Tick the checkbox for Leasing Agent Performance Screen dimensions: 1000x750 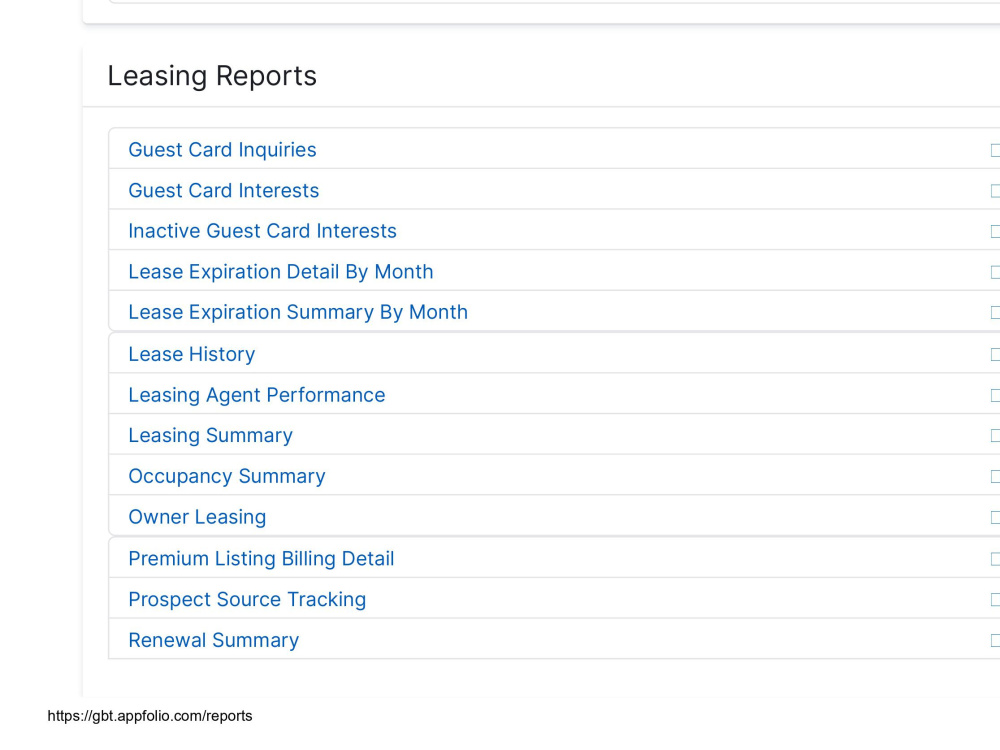coord(996,395)
